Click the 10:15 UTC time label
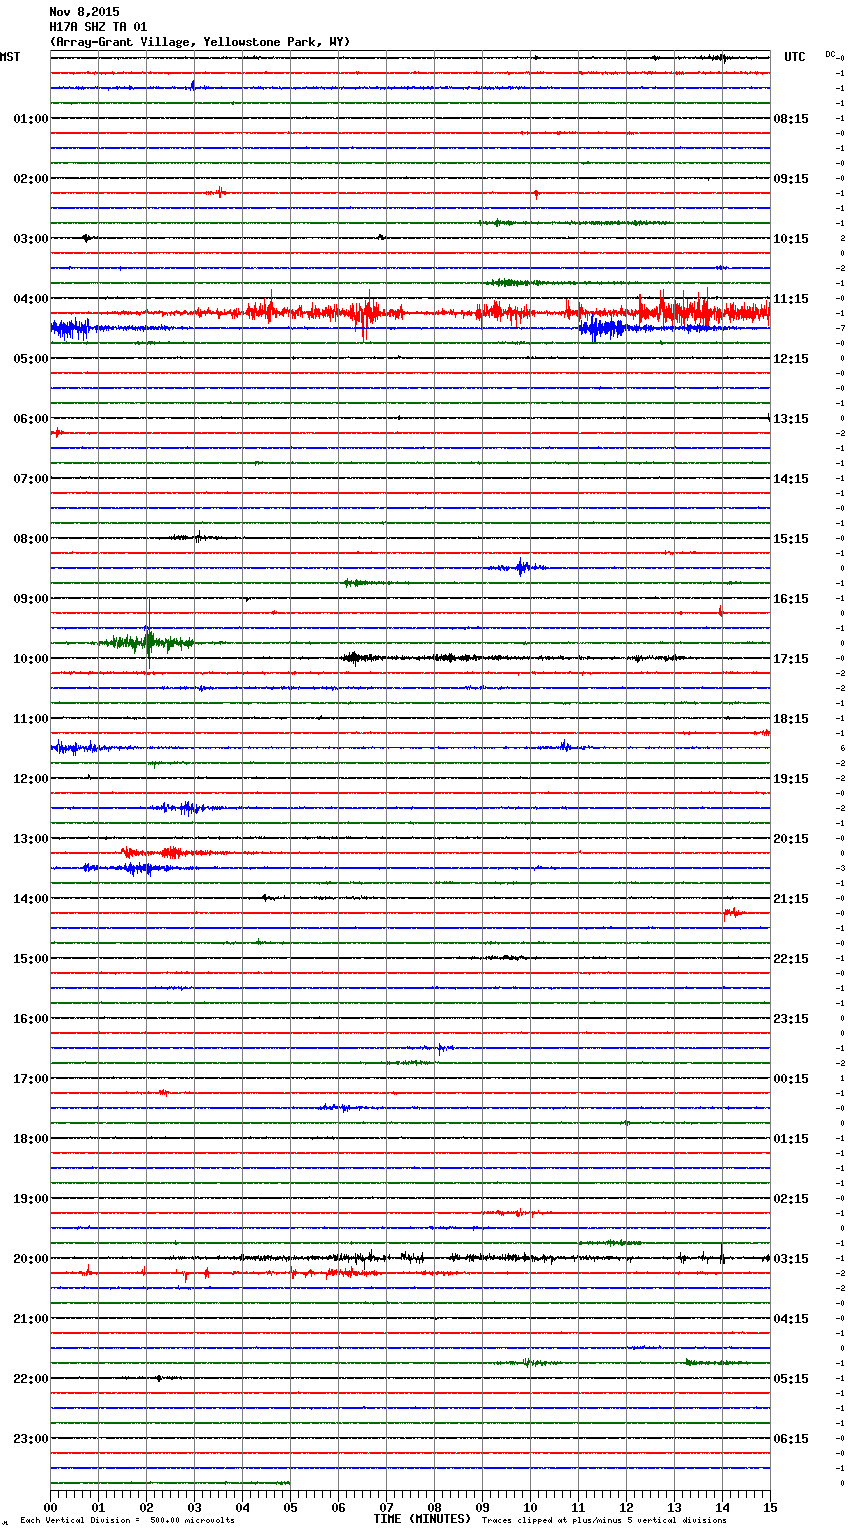 pyautogui.click(x=791, y=239)
